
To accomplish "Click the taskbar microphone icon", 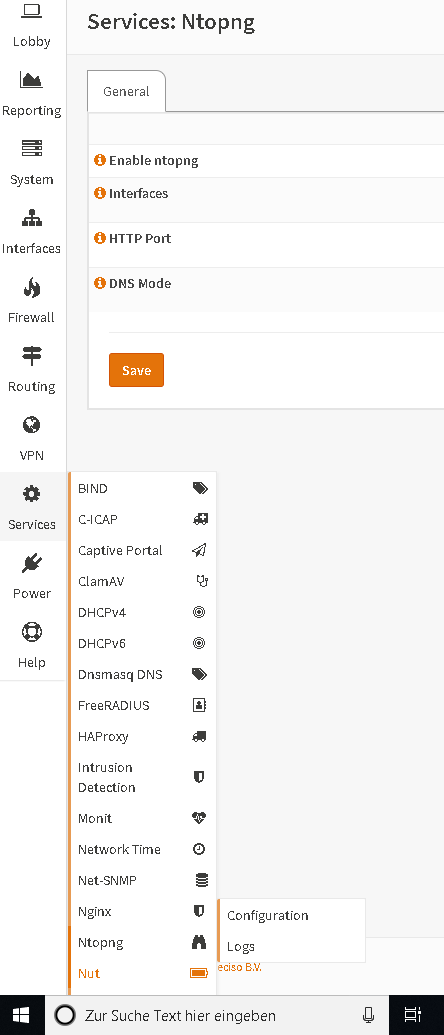I will click(369, 1015).
